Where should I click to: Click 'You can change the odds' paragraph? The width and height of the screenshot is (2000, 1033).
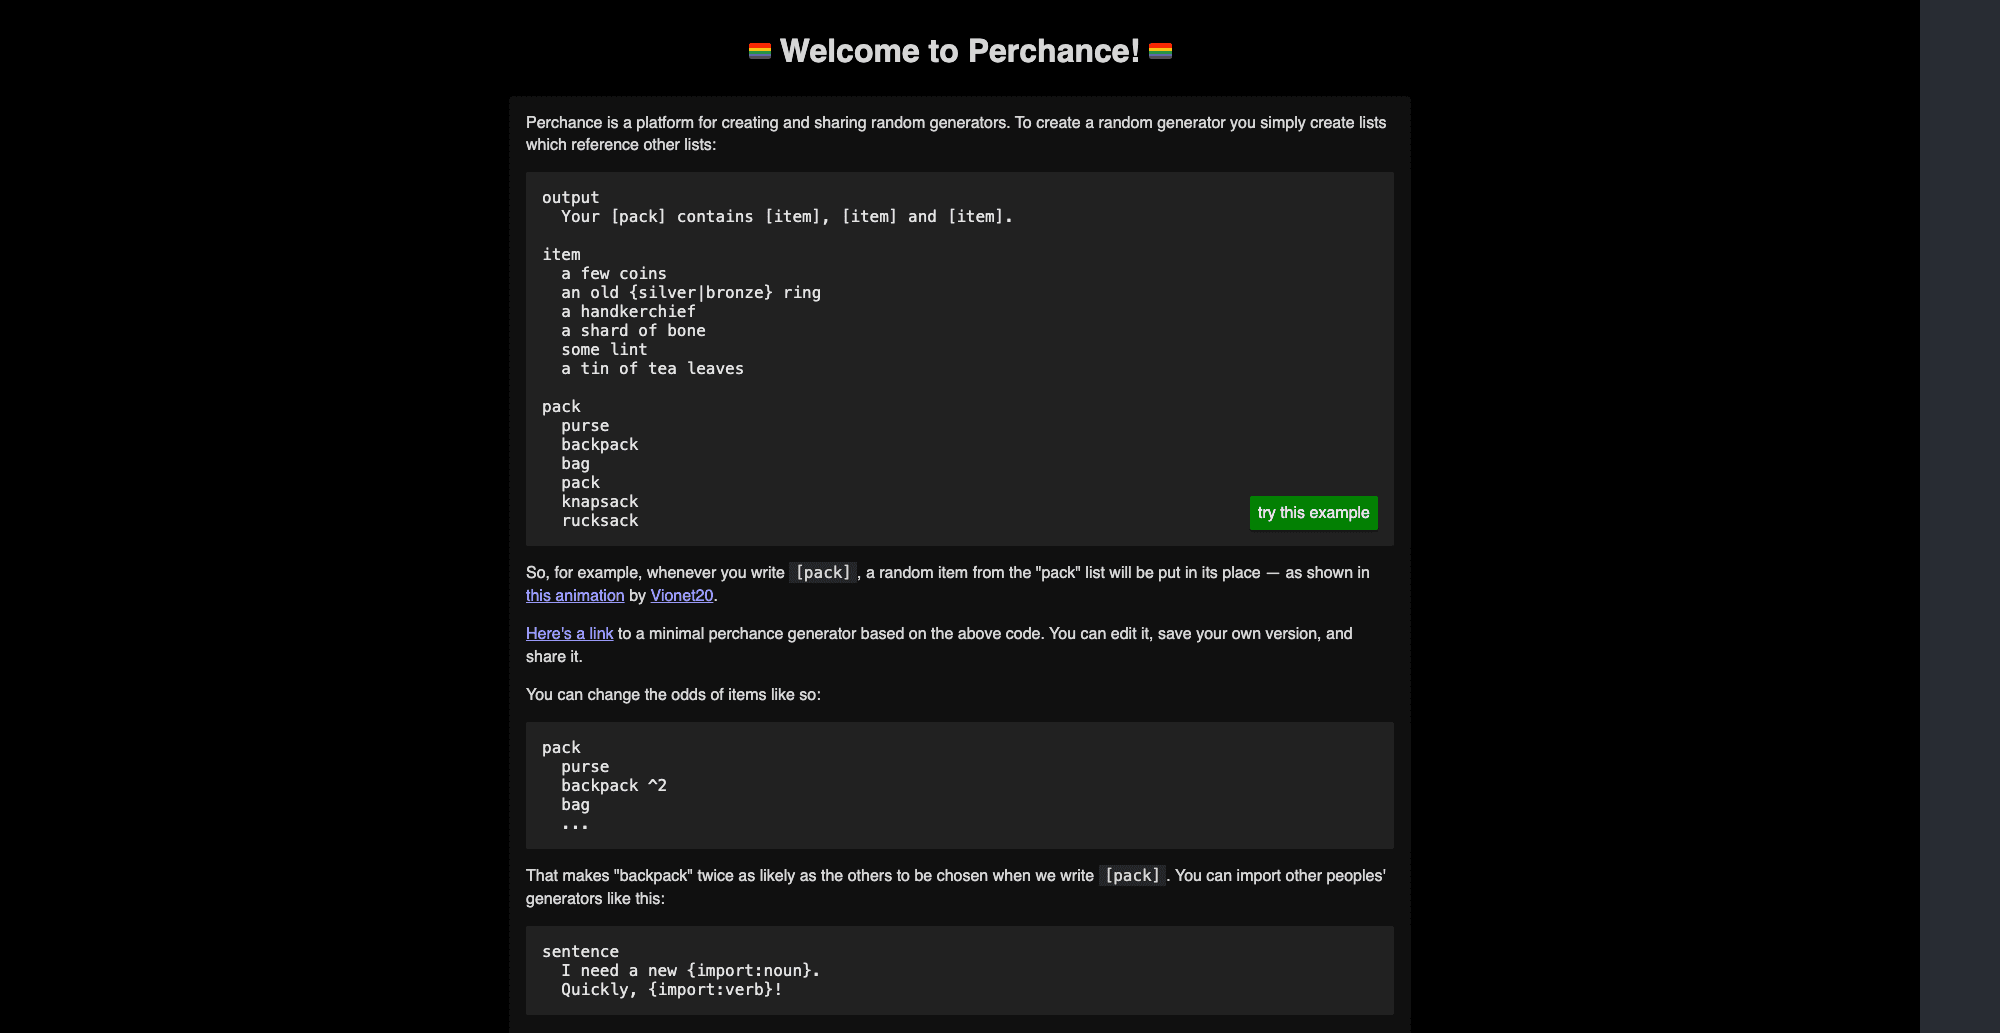[x=673, y=695]
